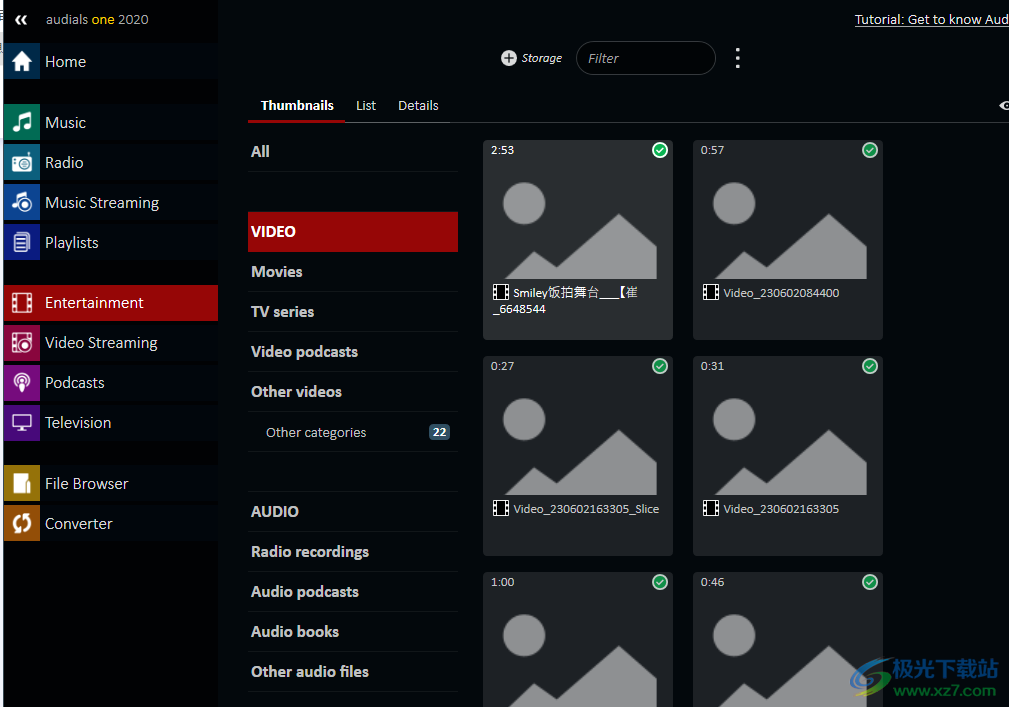1009x707 pixels.
Task: Open the Video podcasts category
Action: [353, 351]
